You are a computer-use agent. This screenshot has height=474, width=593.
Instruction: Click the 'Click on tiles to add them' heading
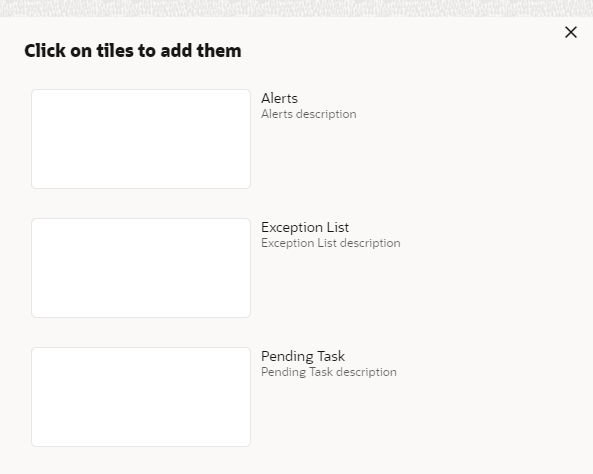click(133, 51)
